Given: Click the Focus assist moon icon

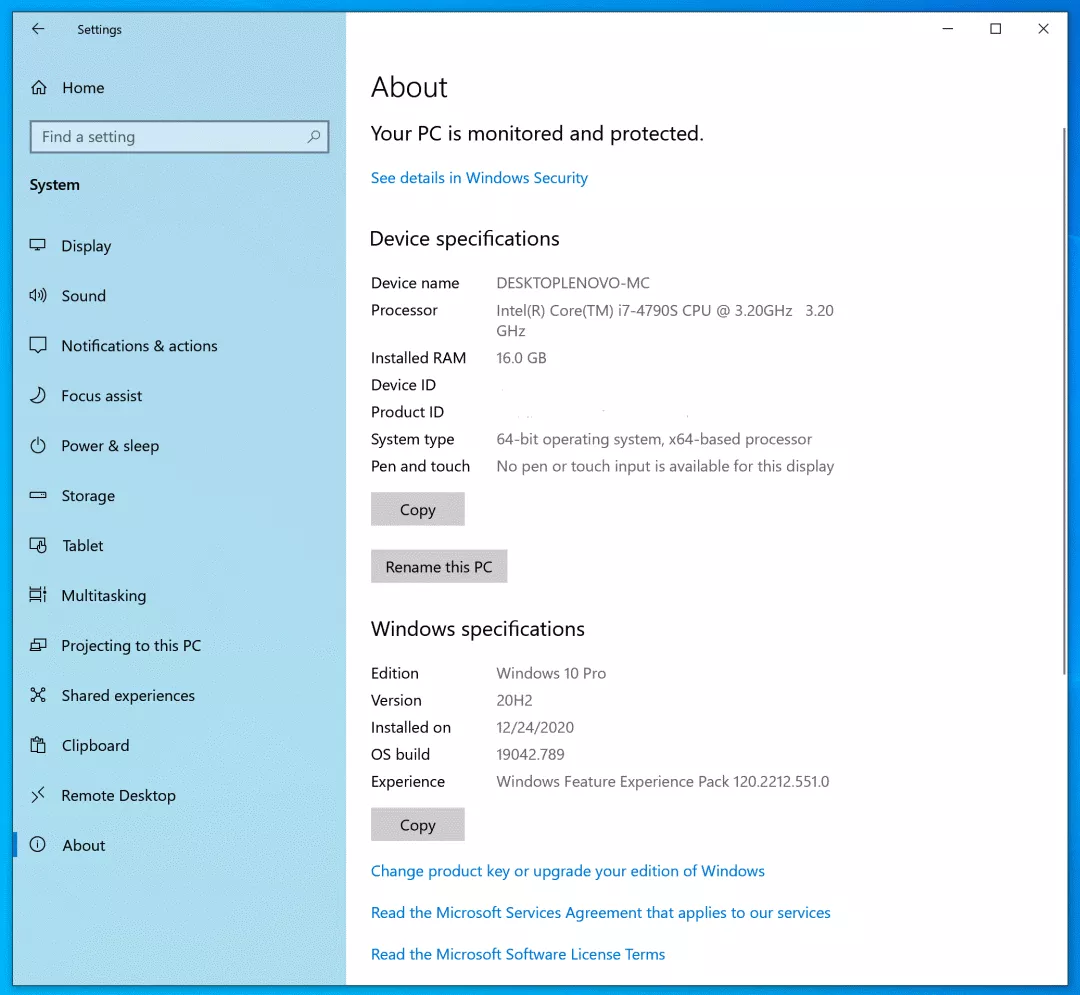Looking at the screenshot, I should [38, 395].
